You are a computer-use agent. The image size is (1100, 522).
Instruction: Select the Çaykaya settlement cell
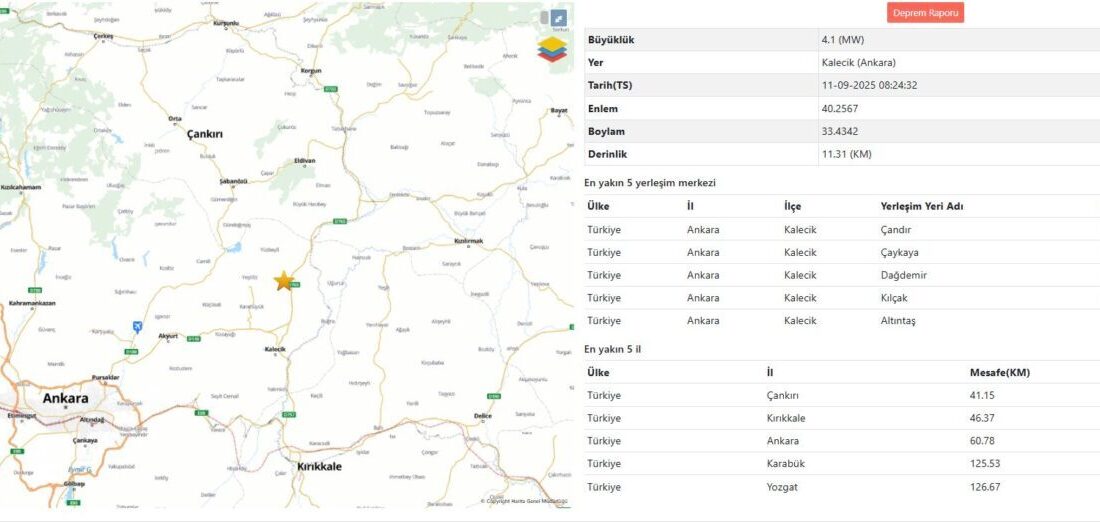point(899,253)
